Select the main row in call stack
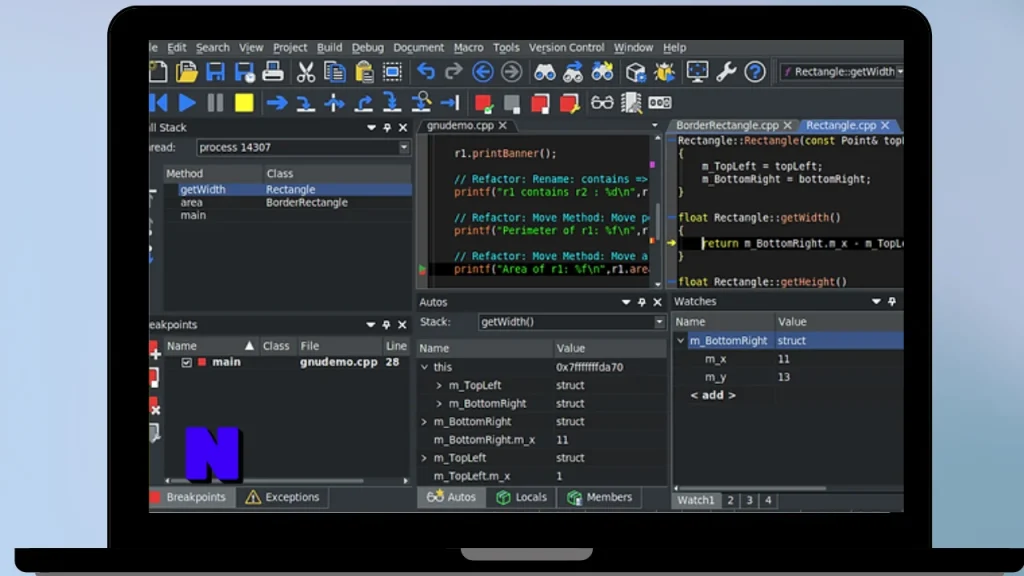Screen dimensions: 1024x576 (x=288, y=216)
